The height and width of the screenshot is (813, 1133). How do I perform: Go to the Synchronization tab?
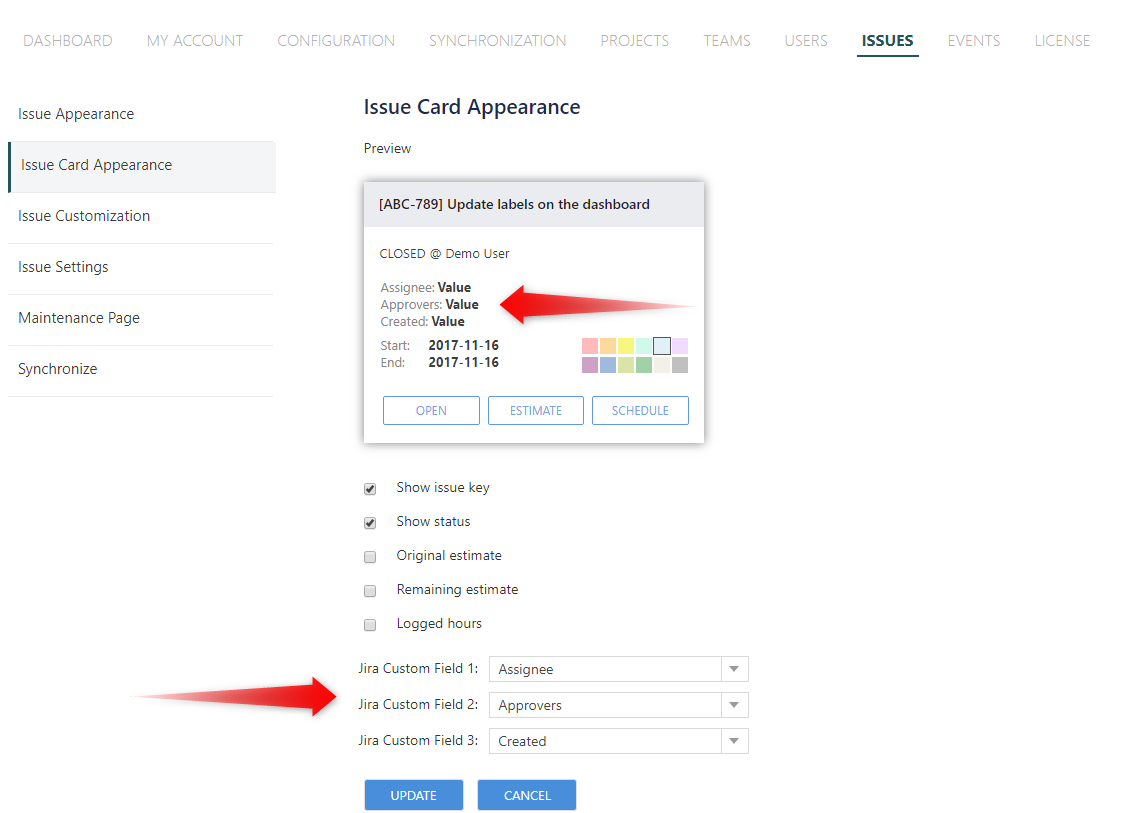(x=497, y=41)
